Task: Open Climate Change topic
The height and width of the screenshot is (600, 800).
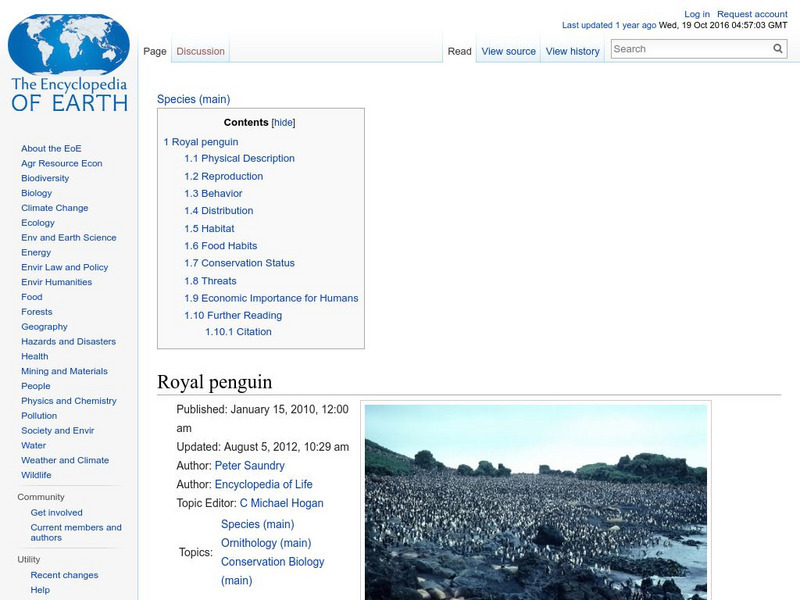Action: (55, 208)
